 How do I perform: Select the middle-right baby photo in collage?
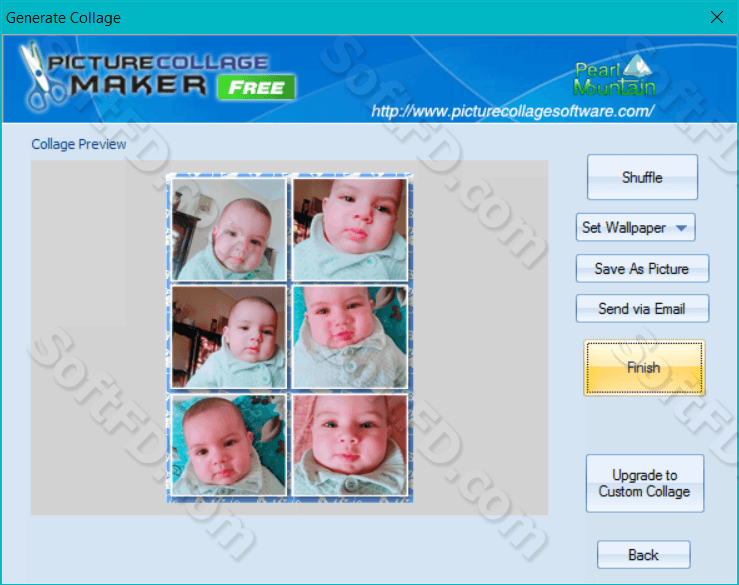350,337
